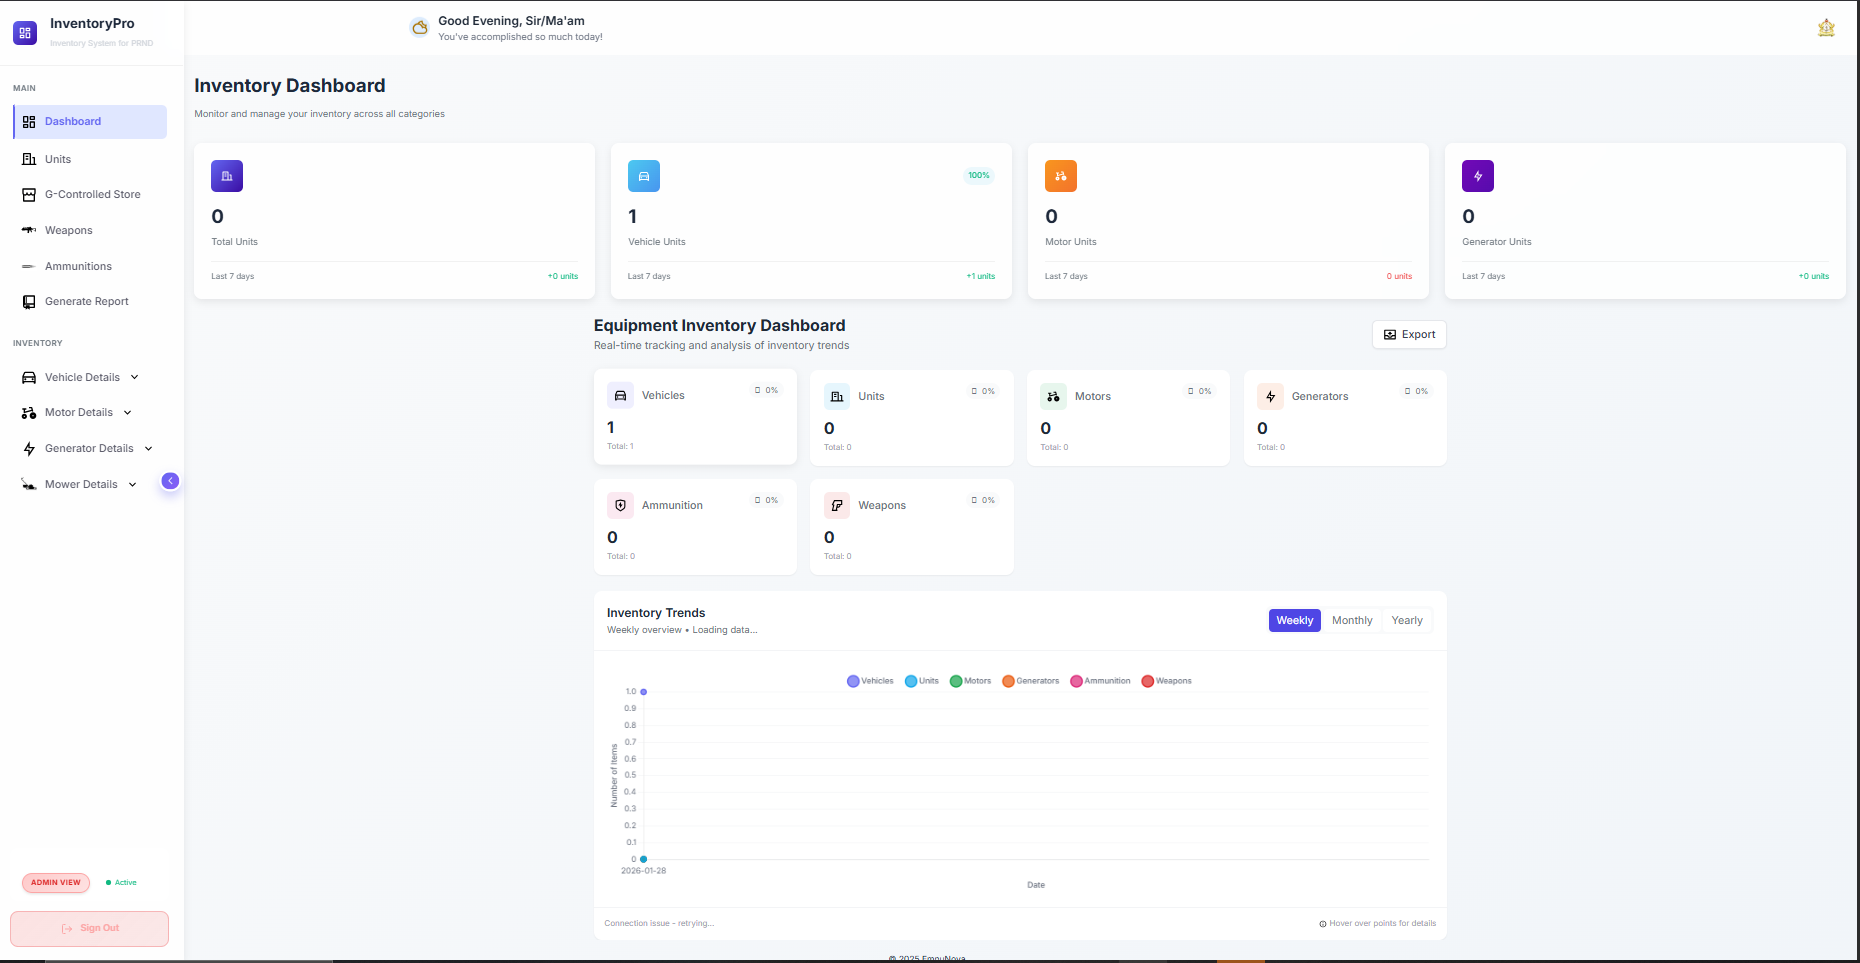Image resolution: width=1860 pixels, height=963 pixels.
Task: Click the InventoryPro logo icon
Action: point(25,33)
